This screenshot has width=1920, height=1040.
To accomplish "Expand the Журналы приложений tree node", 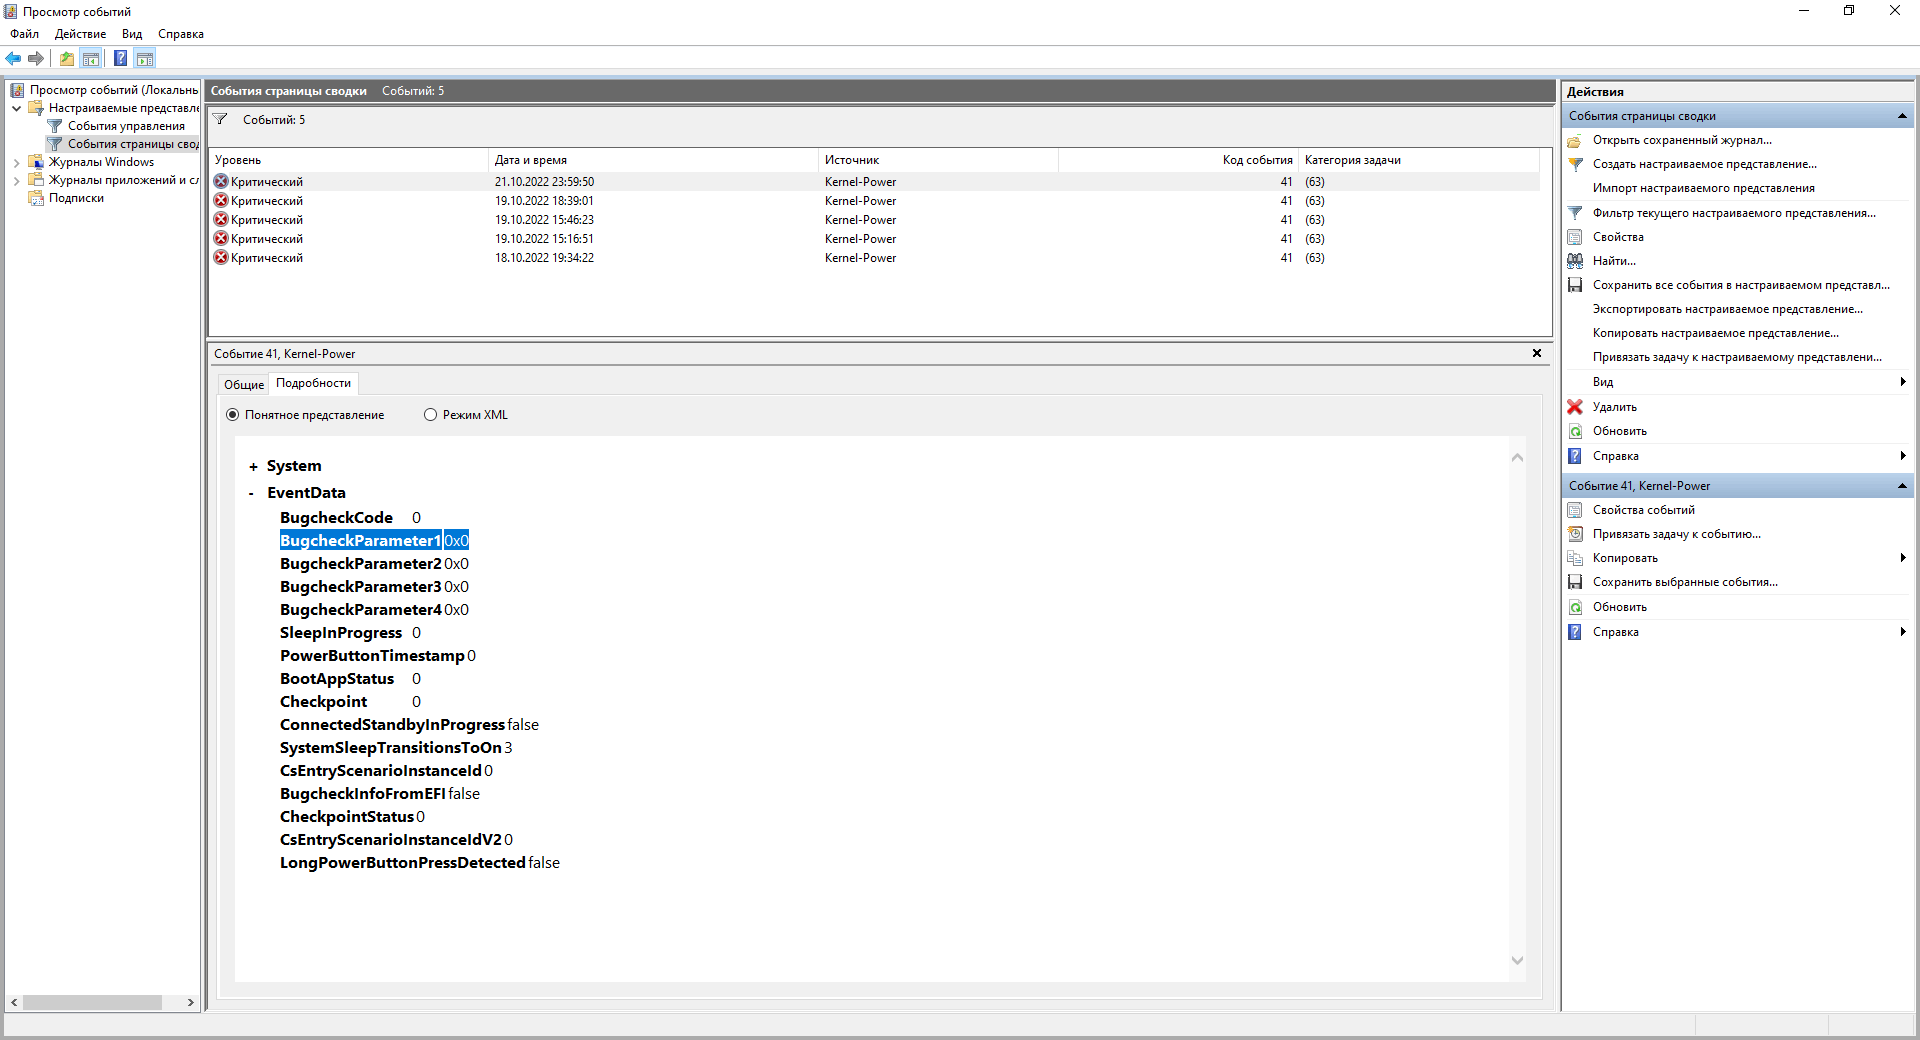I will [17, 180].
